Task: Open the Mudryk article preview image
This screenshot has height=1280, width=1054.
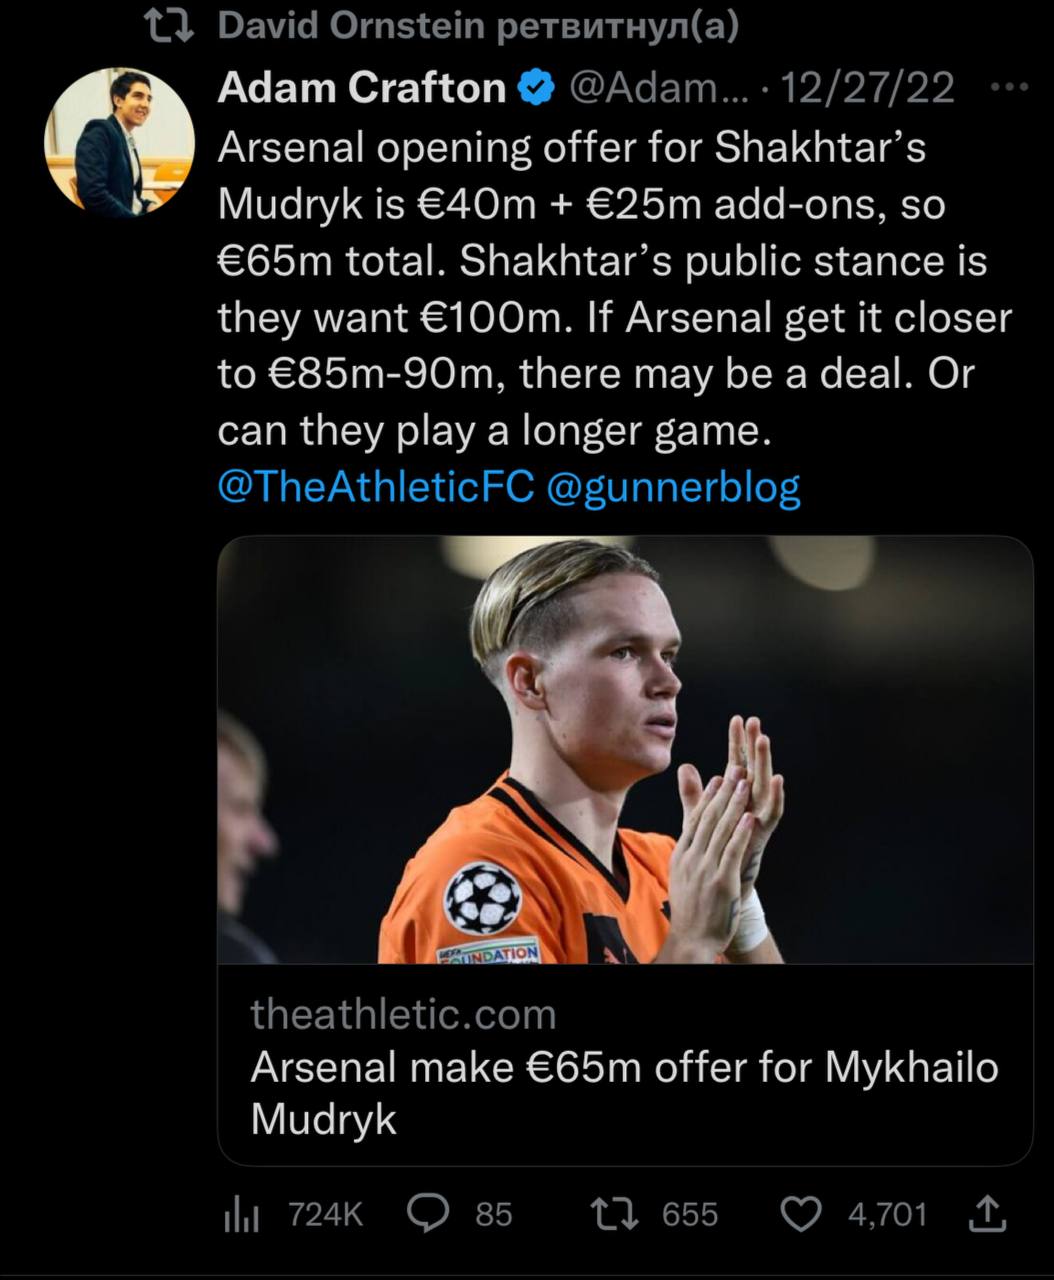Action: (625, 750)
